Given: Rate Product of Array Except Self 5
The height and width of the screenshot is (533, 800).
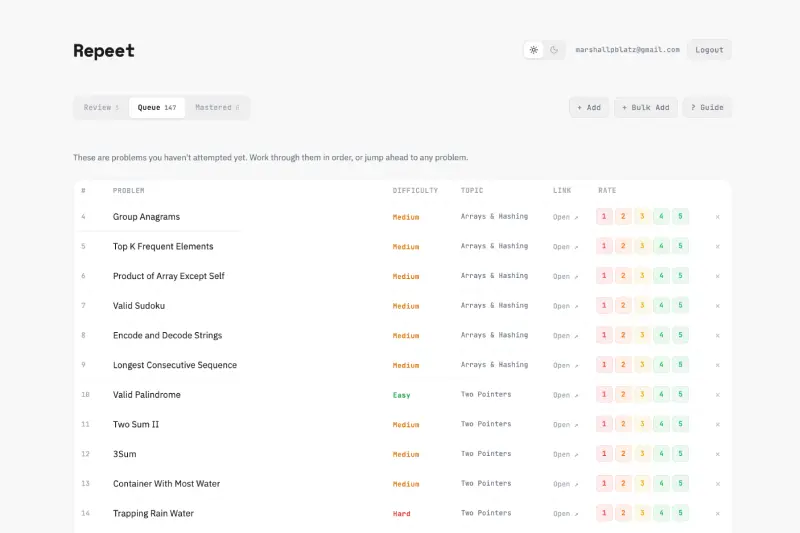Looking at the screenshot, I should [x=680, y=276].
